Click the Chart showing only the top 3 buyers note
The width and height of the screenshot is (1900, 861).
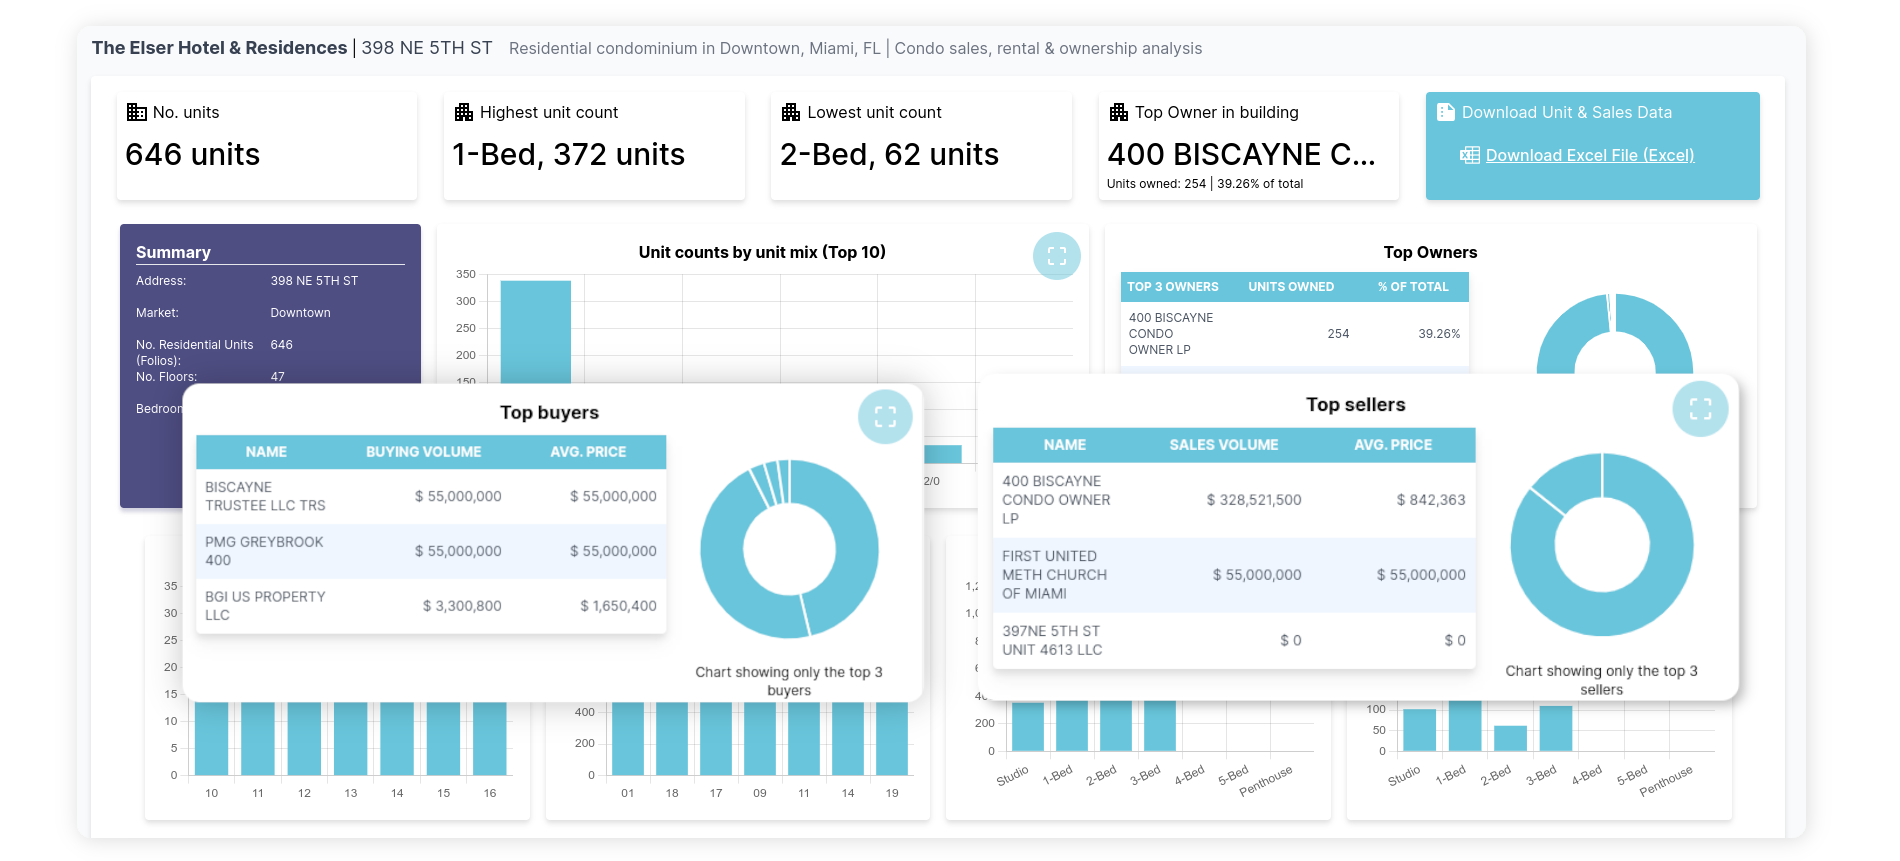[789, 681]
